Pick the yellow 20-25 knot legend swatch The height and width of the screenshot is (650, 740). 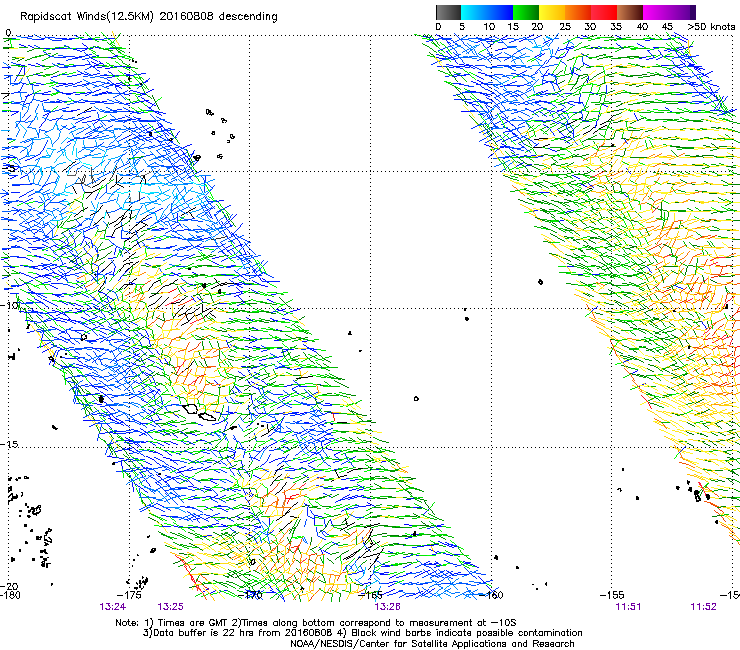(x=552, y=12)
